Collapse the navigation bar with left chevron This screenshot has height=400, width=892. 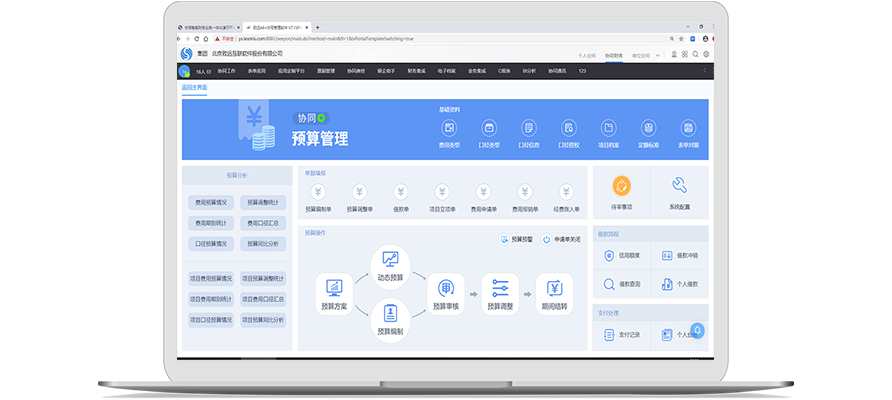point(705,71)
